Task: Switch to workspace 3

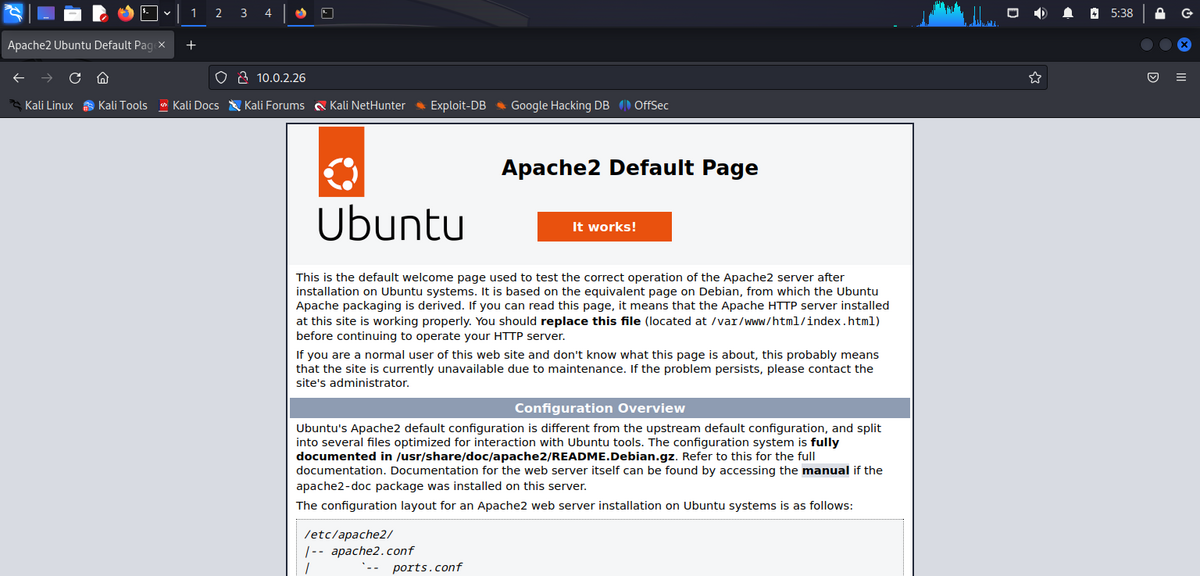Action: coord(243,13)
